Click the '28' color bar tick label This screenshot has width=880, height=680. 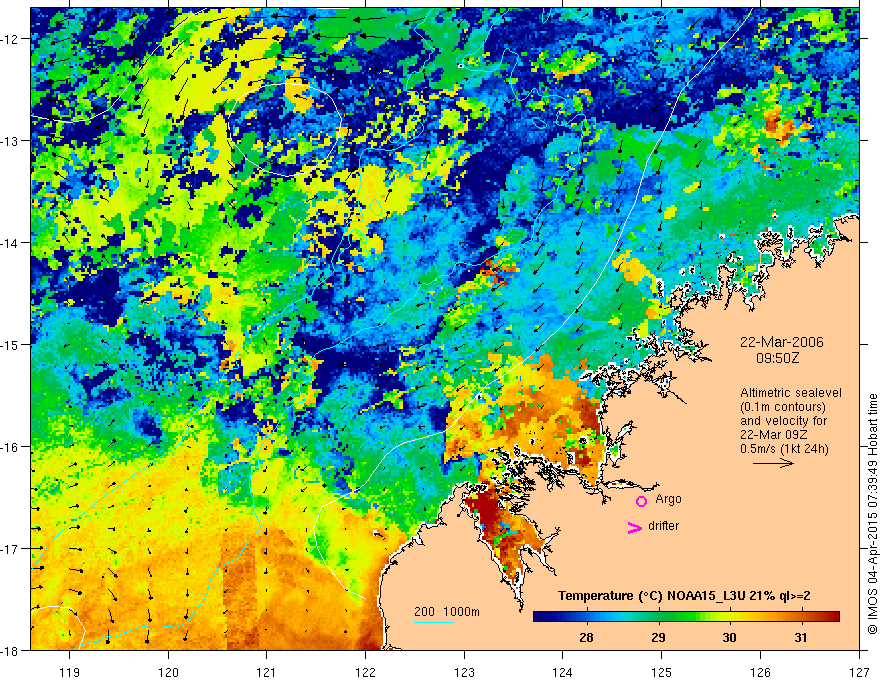[586, 637]
